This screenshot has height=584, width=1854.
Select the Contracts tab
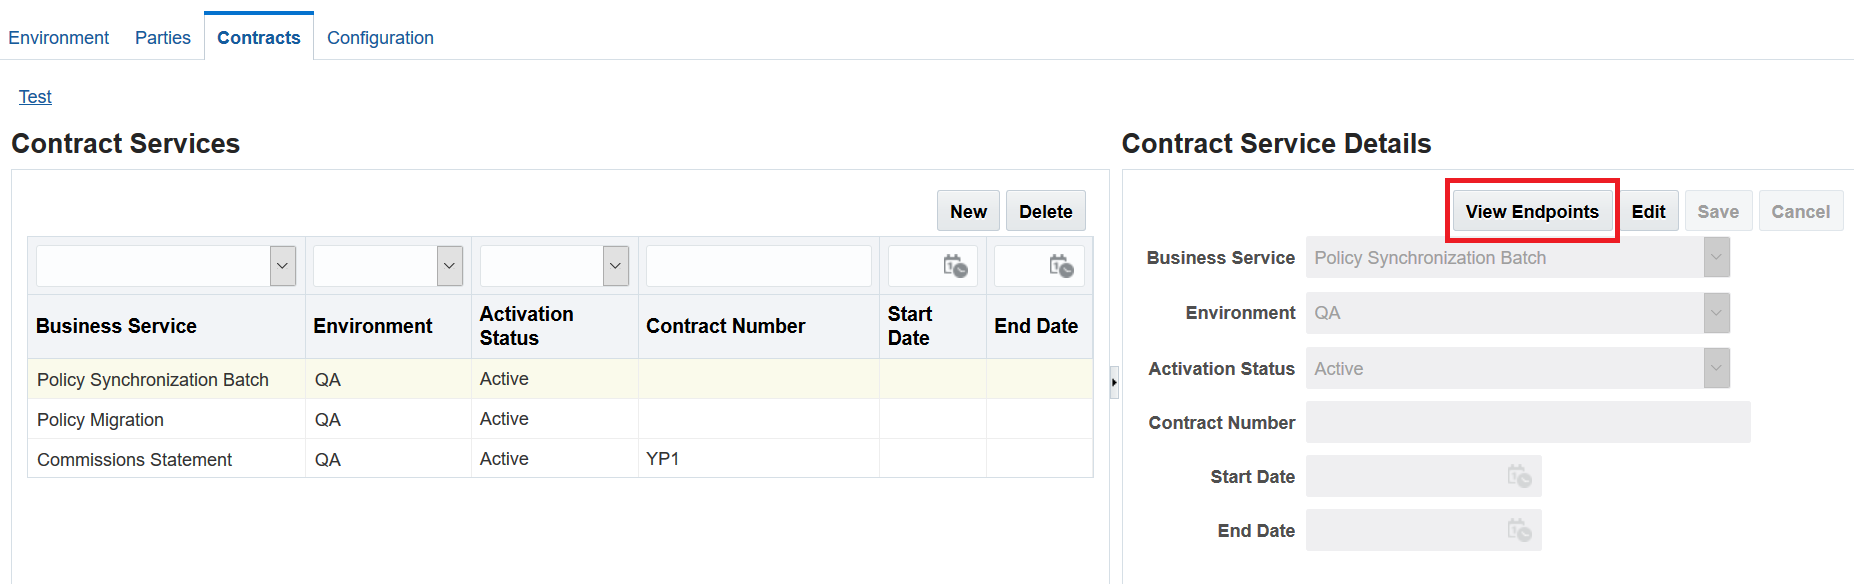click(x=258, y=37)
